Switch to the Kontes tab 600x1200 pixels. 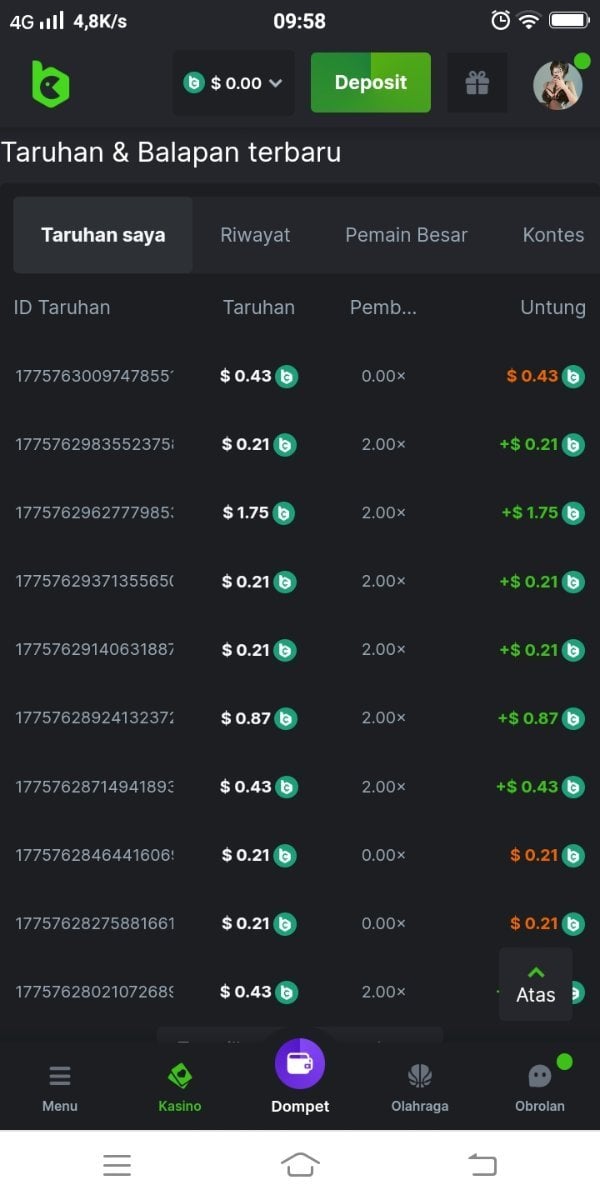(553, 235)
